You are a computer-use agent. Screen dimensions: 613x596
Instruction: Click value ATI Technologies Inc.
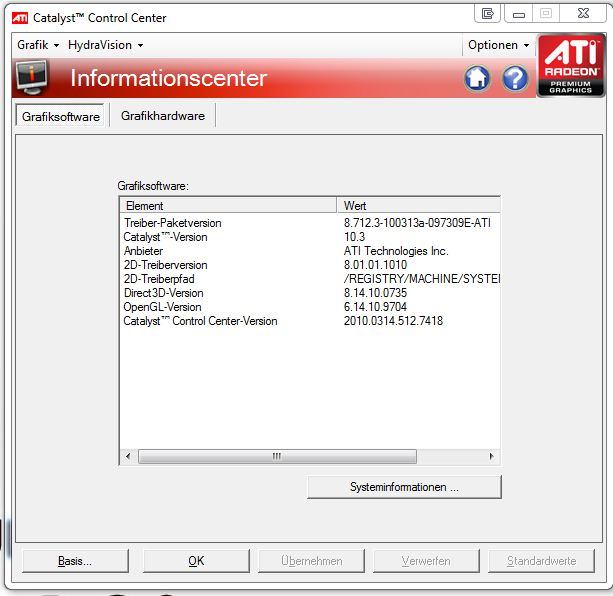(x=396, y=251)
